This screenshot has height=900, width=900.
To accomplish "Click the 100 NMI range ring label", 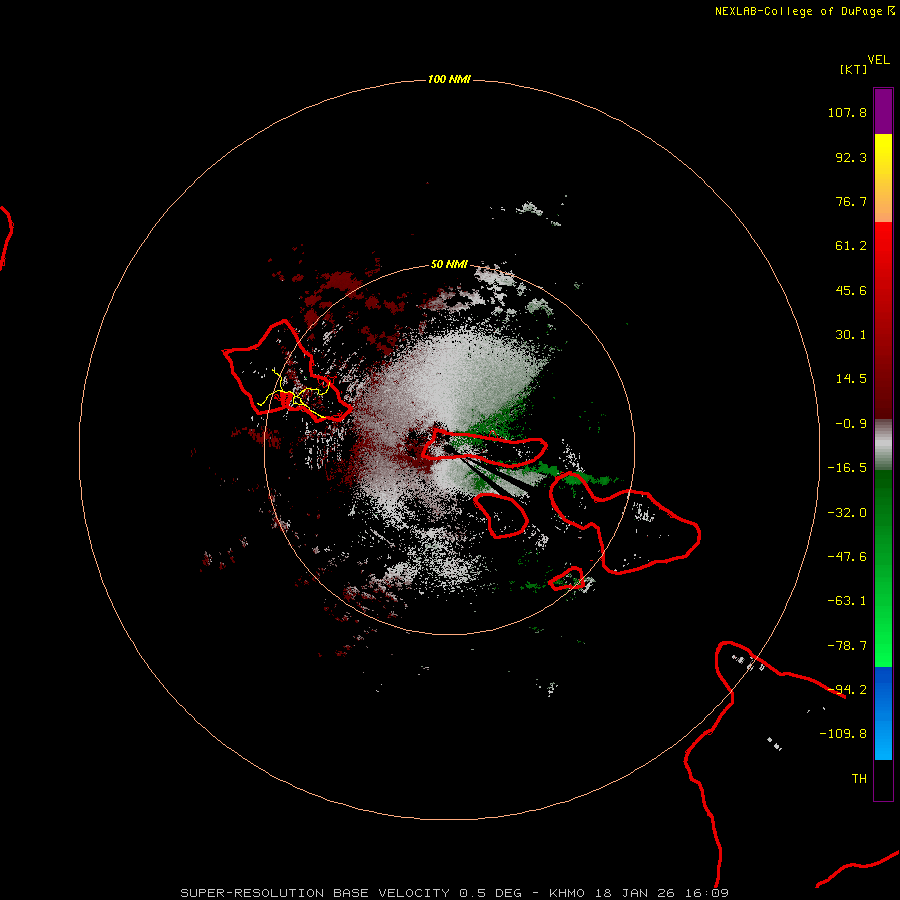I will tap(449, 79).
